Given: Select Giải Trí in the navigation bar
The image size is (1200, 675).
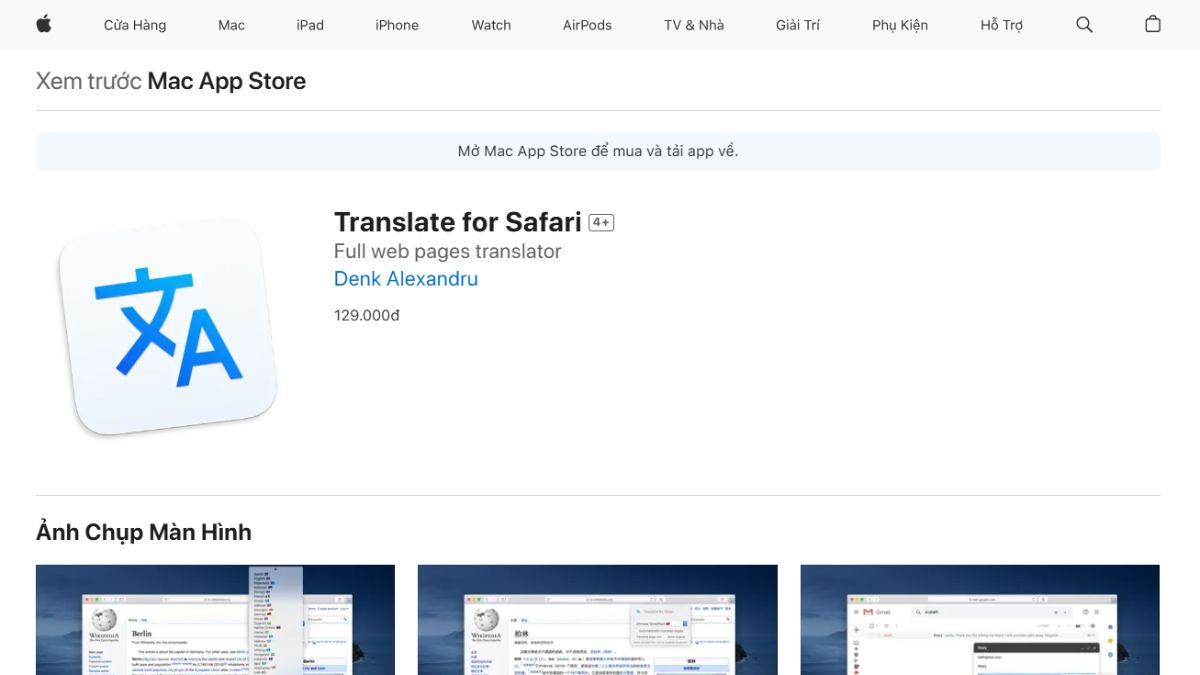Looking at the screenshot, I should click(798, 25).
